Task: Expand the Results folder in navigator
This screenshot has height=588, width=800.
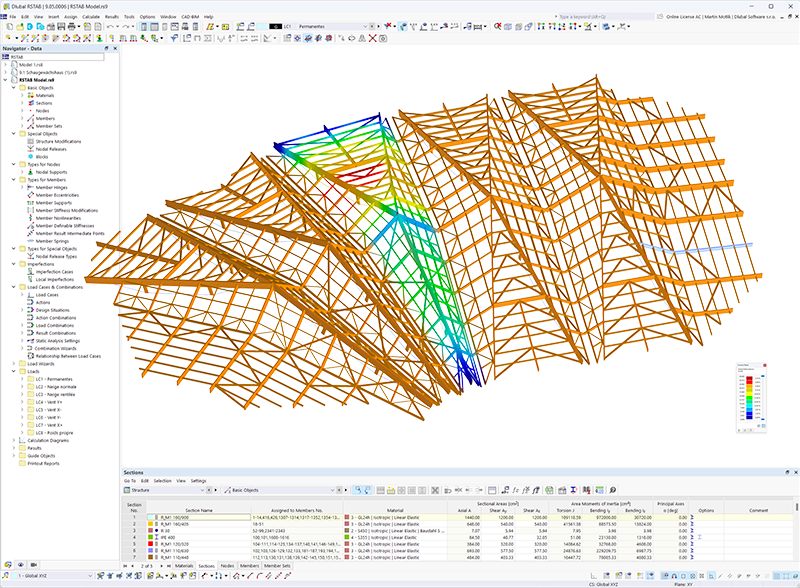Action: (14, 448)
